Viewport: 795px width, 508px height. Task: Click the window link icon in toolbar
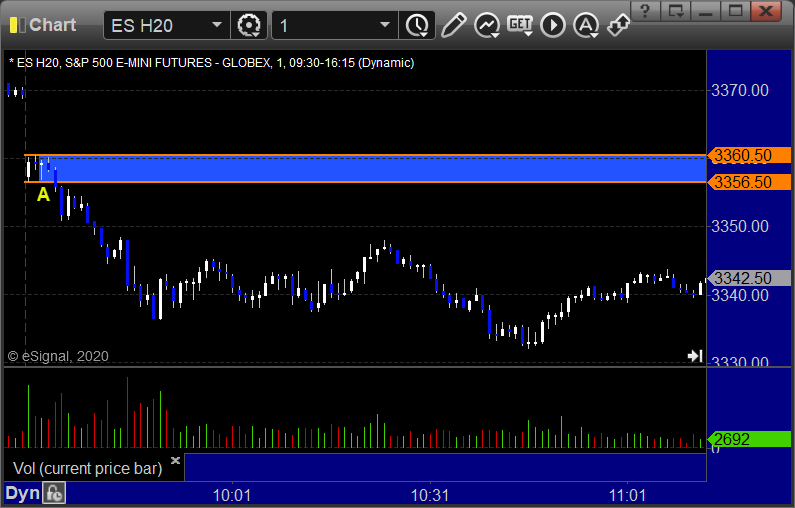[x=618, y=25]
